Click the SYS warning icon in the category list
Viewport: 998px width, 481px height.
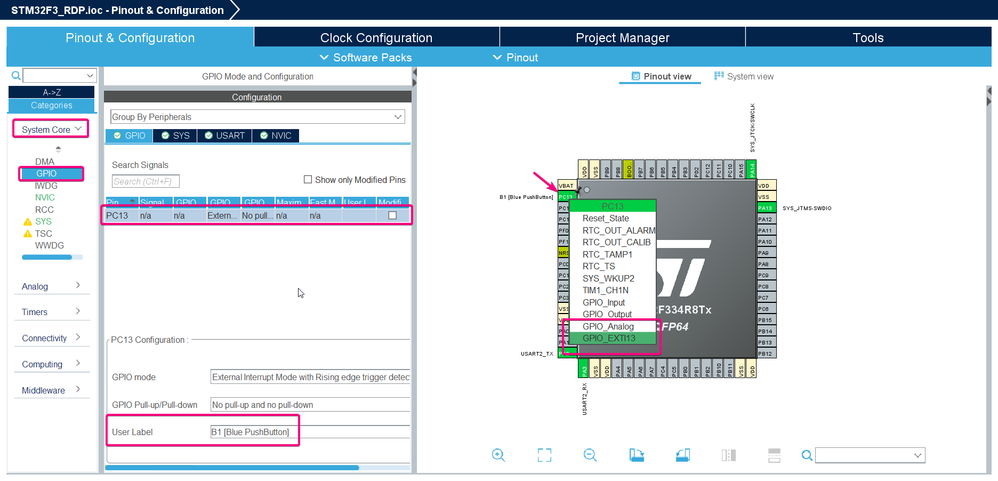[27, 221]
